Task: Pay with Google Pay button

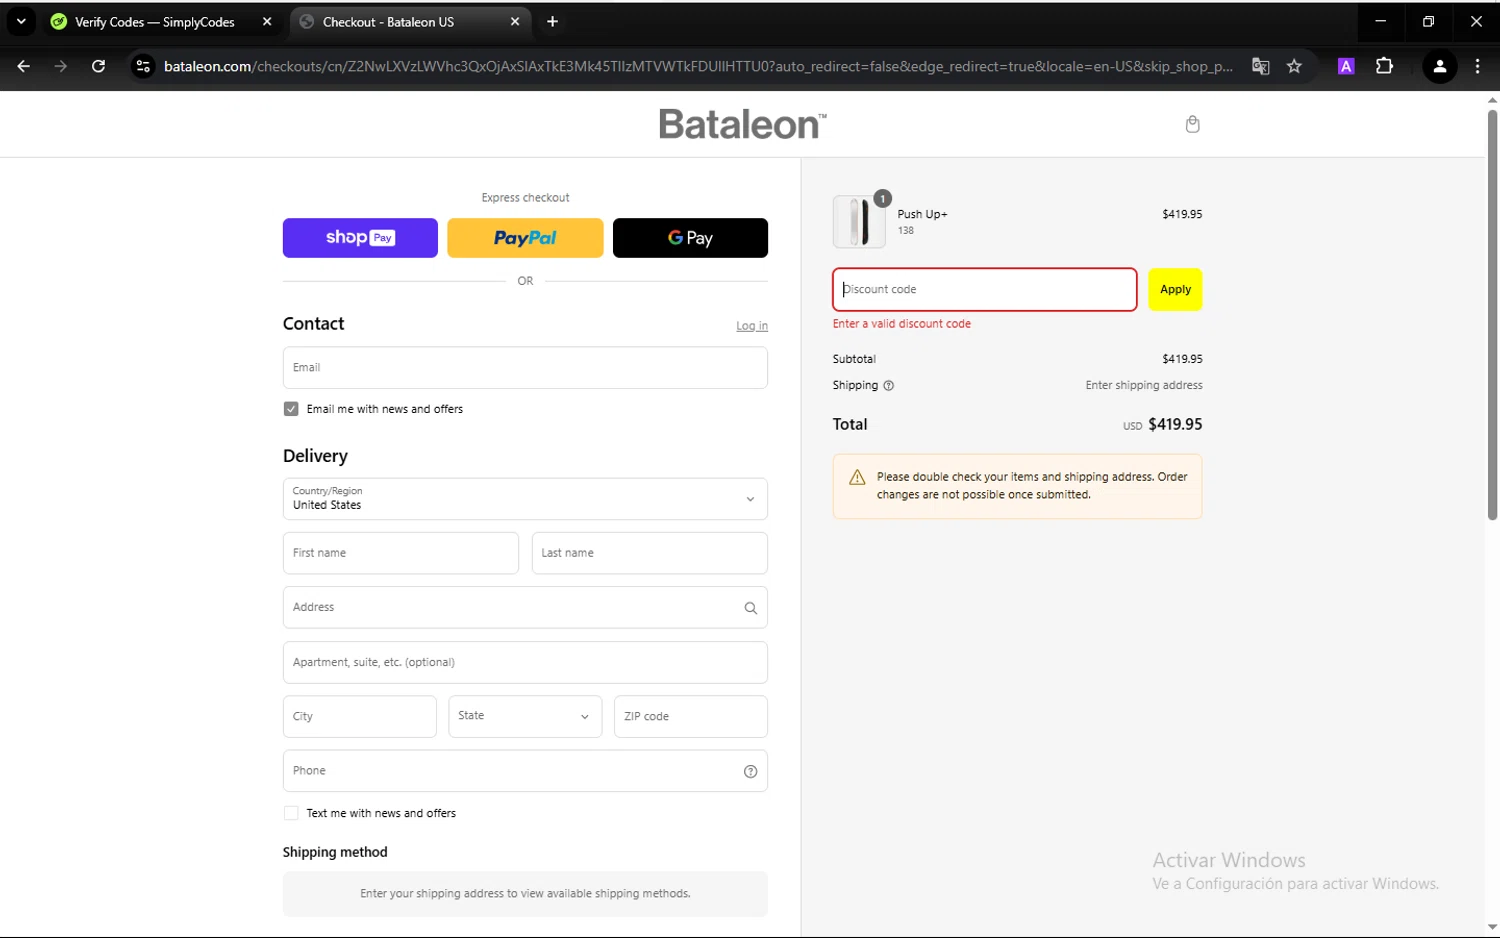Action: point(690,238)
